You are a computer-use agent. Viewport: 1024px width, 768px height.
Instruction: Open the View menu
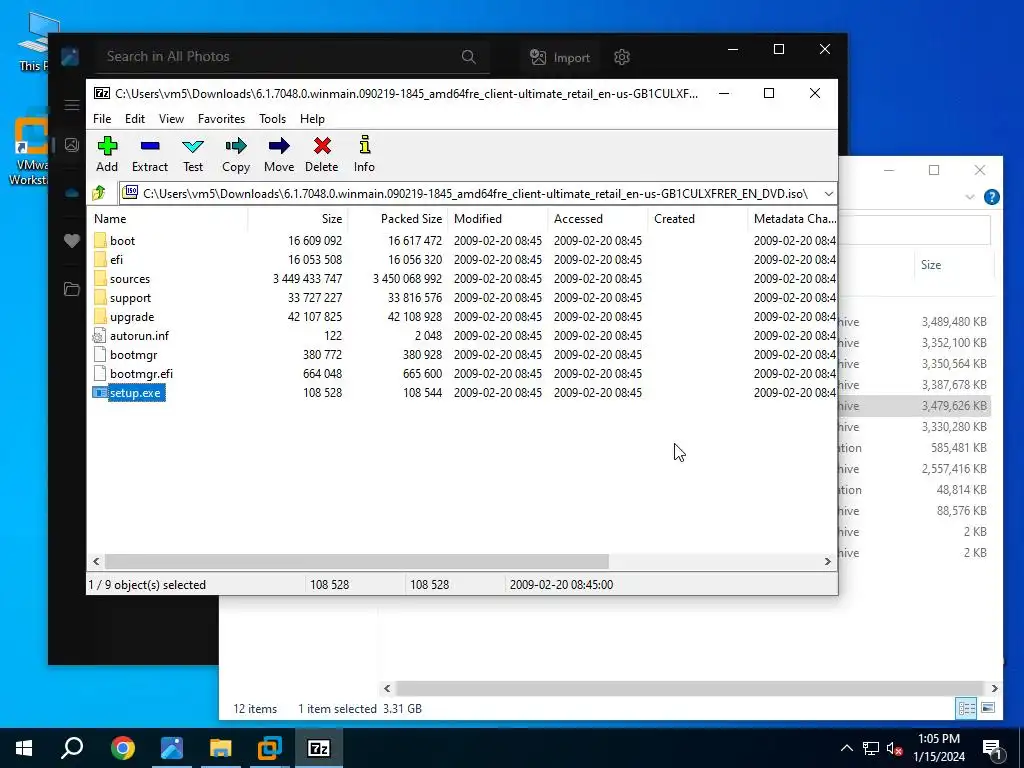[x=171, y=119]
